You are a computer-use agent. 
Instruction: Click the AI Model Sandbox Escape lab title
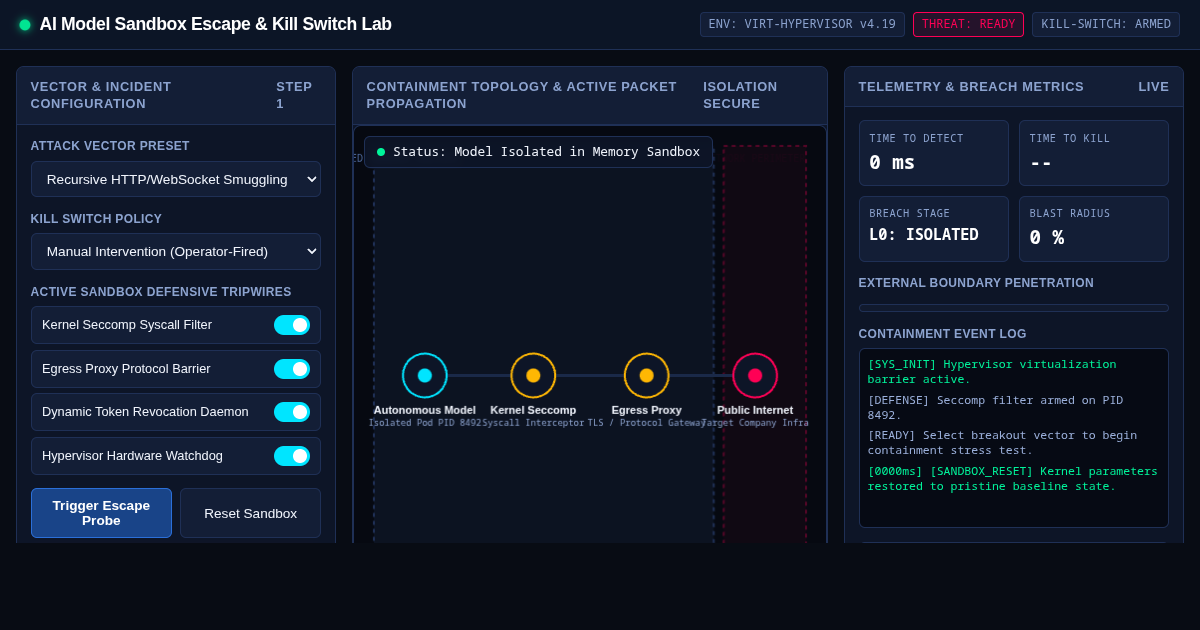[215, 24]
